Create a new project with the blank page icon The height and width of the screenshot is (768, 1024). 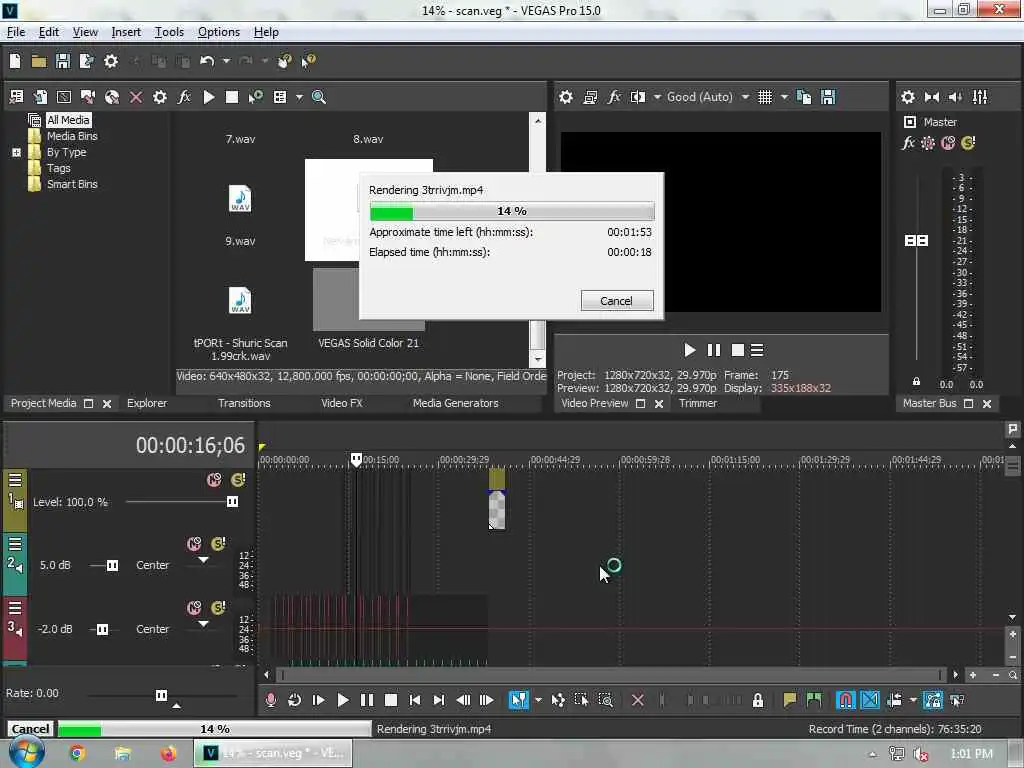pos(15,61)
